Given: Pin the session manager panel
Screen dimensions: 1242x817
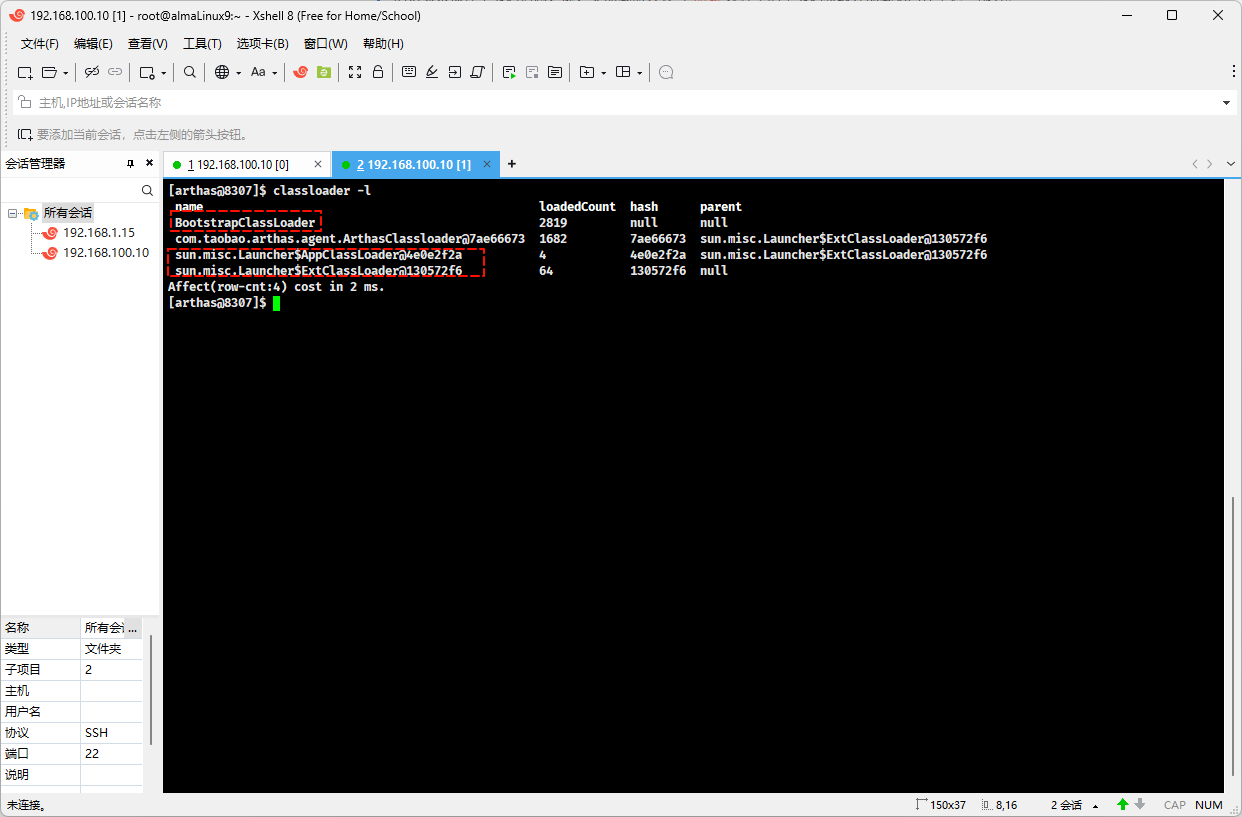Looking at the screenshot, I should tap(130, 163).
